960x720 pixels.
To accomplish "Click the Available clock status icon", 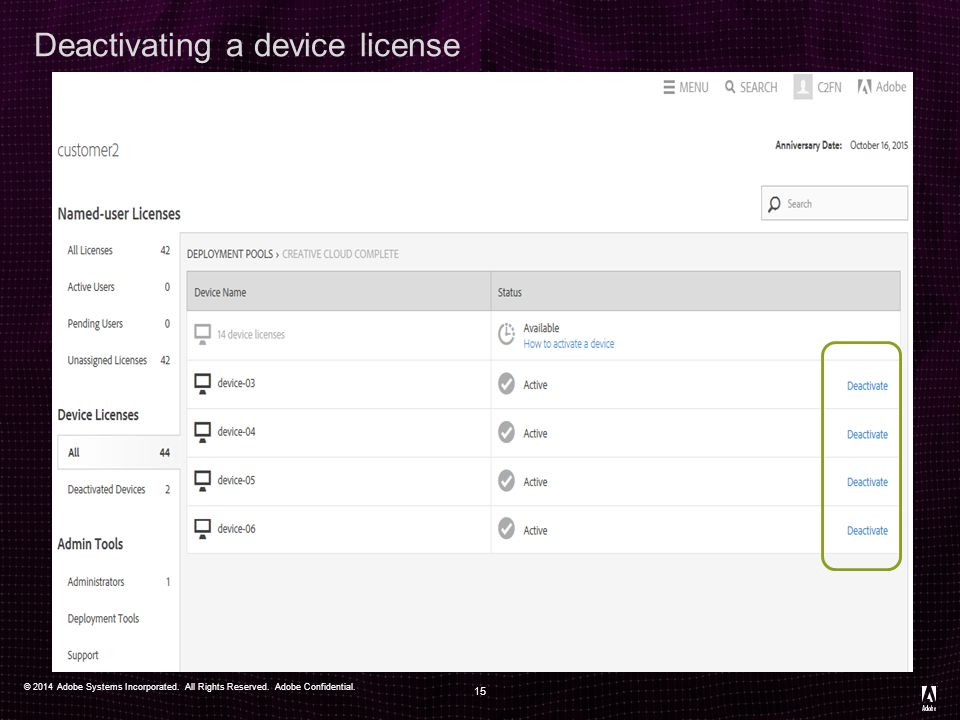I will tap(506, 334).
